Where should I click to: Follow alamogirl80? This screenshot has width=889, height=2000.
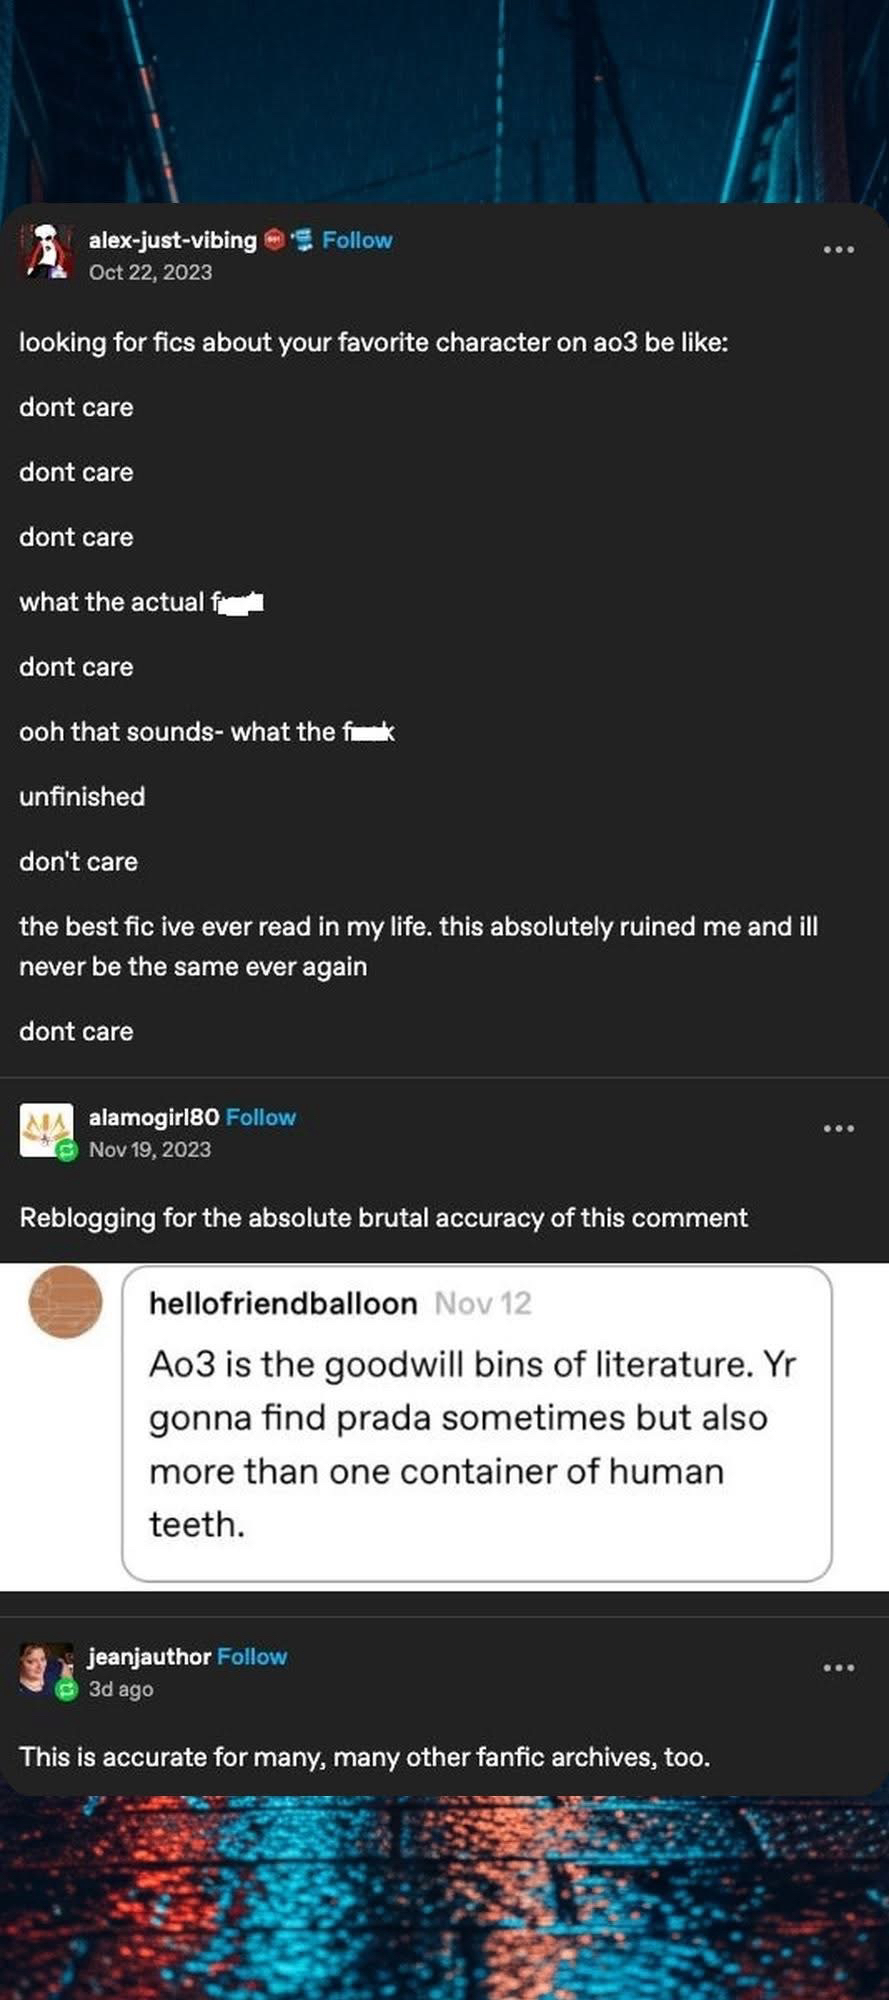coord(261,1117)
